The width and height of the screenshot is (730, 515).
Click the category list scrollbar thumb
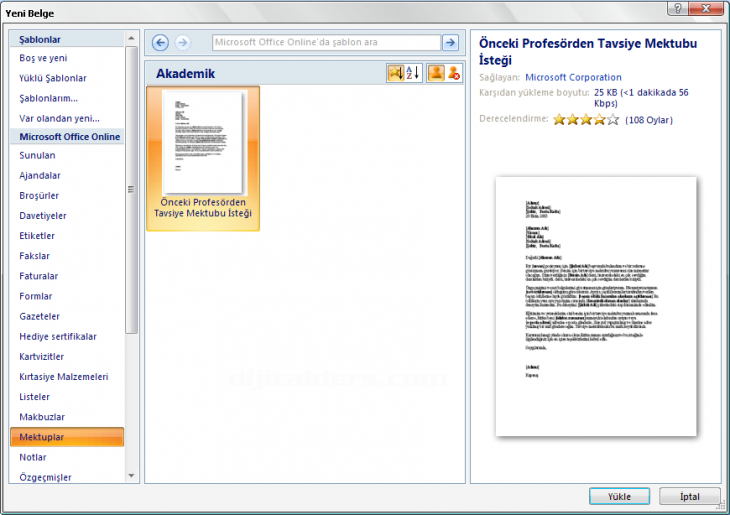point(131,190)
